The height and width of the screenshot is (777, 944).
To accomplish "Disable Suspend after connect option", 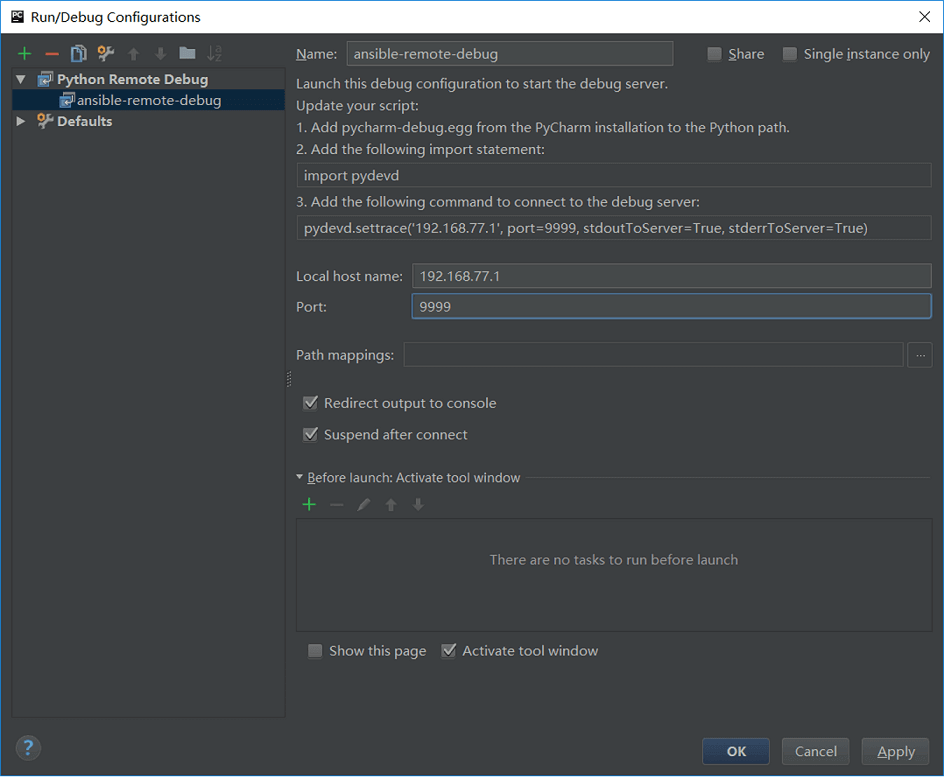I will [x=310, y=435].
